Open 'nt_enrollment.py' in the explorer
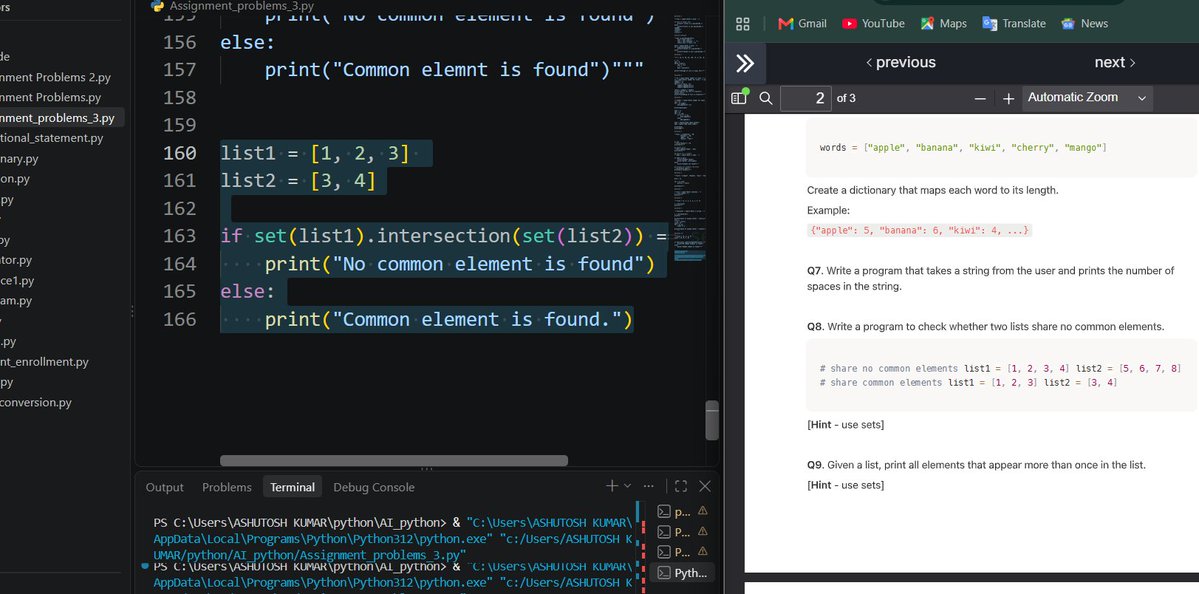1199x594 pixels. tap(45, 362)
